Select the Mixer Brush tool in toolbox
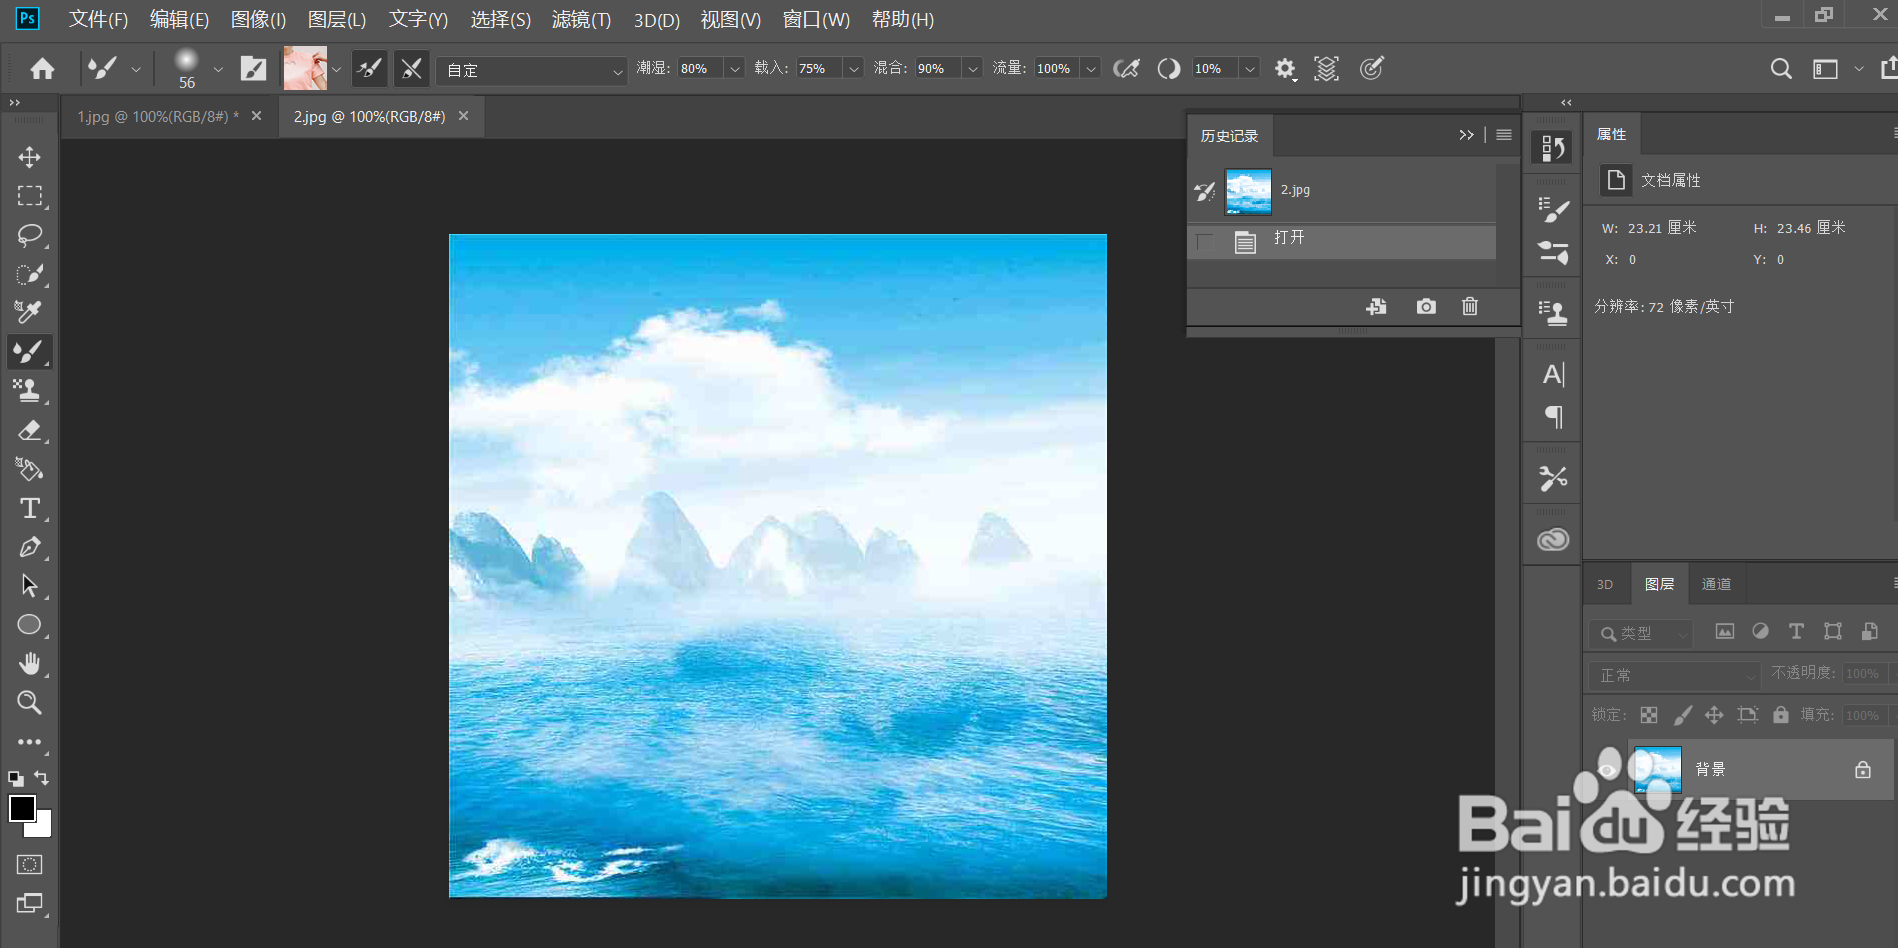This screenshot has height=948, width=1898. coord(29,351)
